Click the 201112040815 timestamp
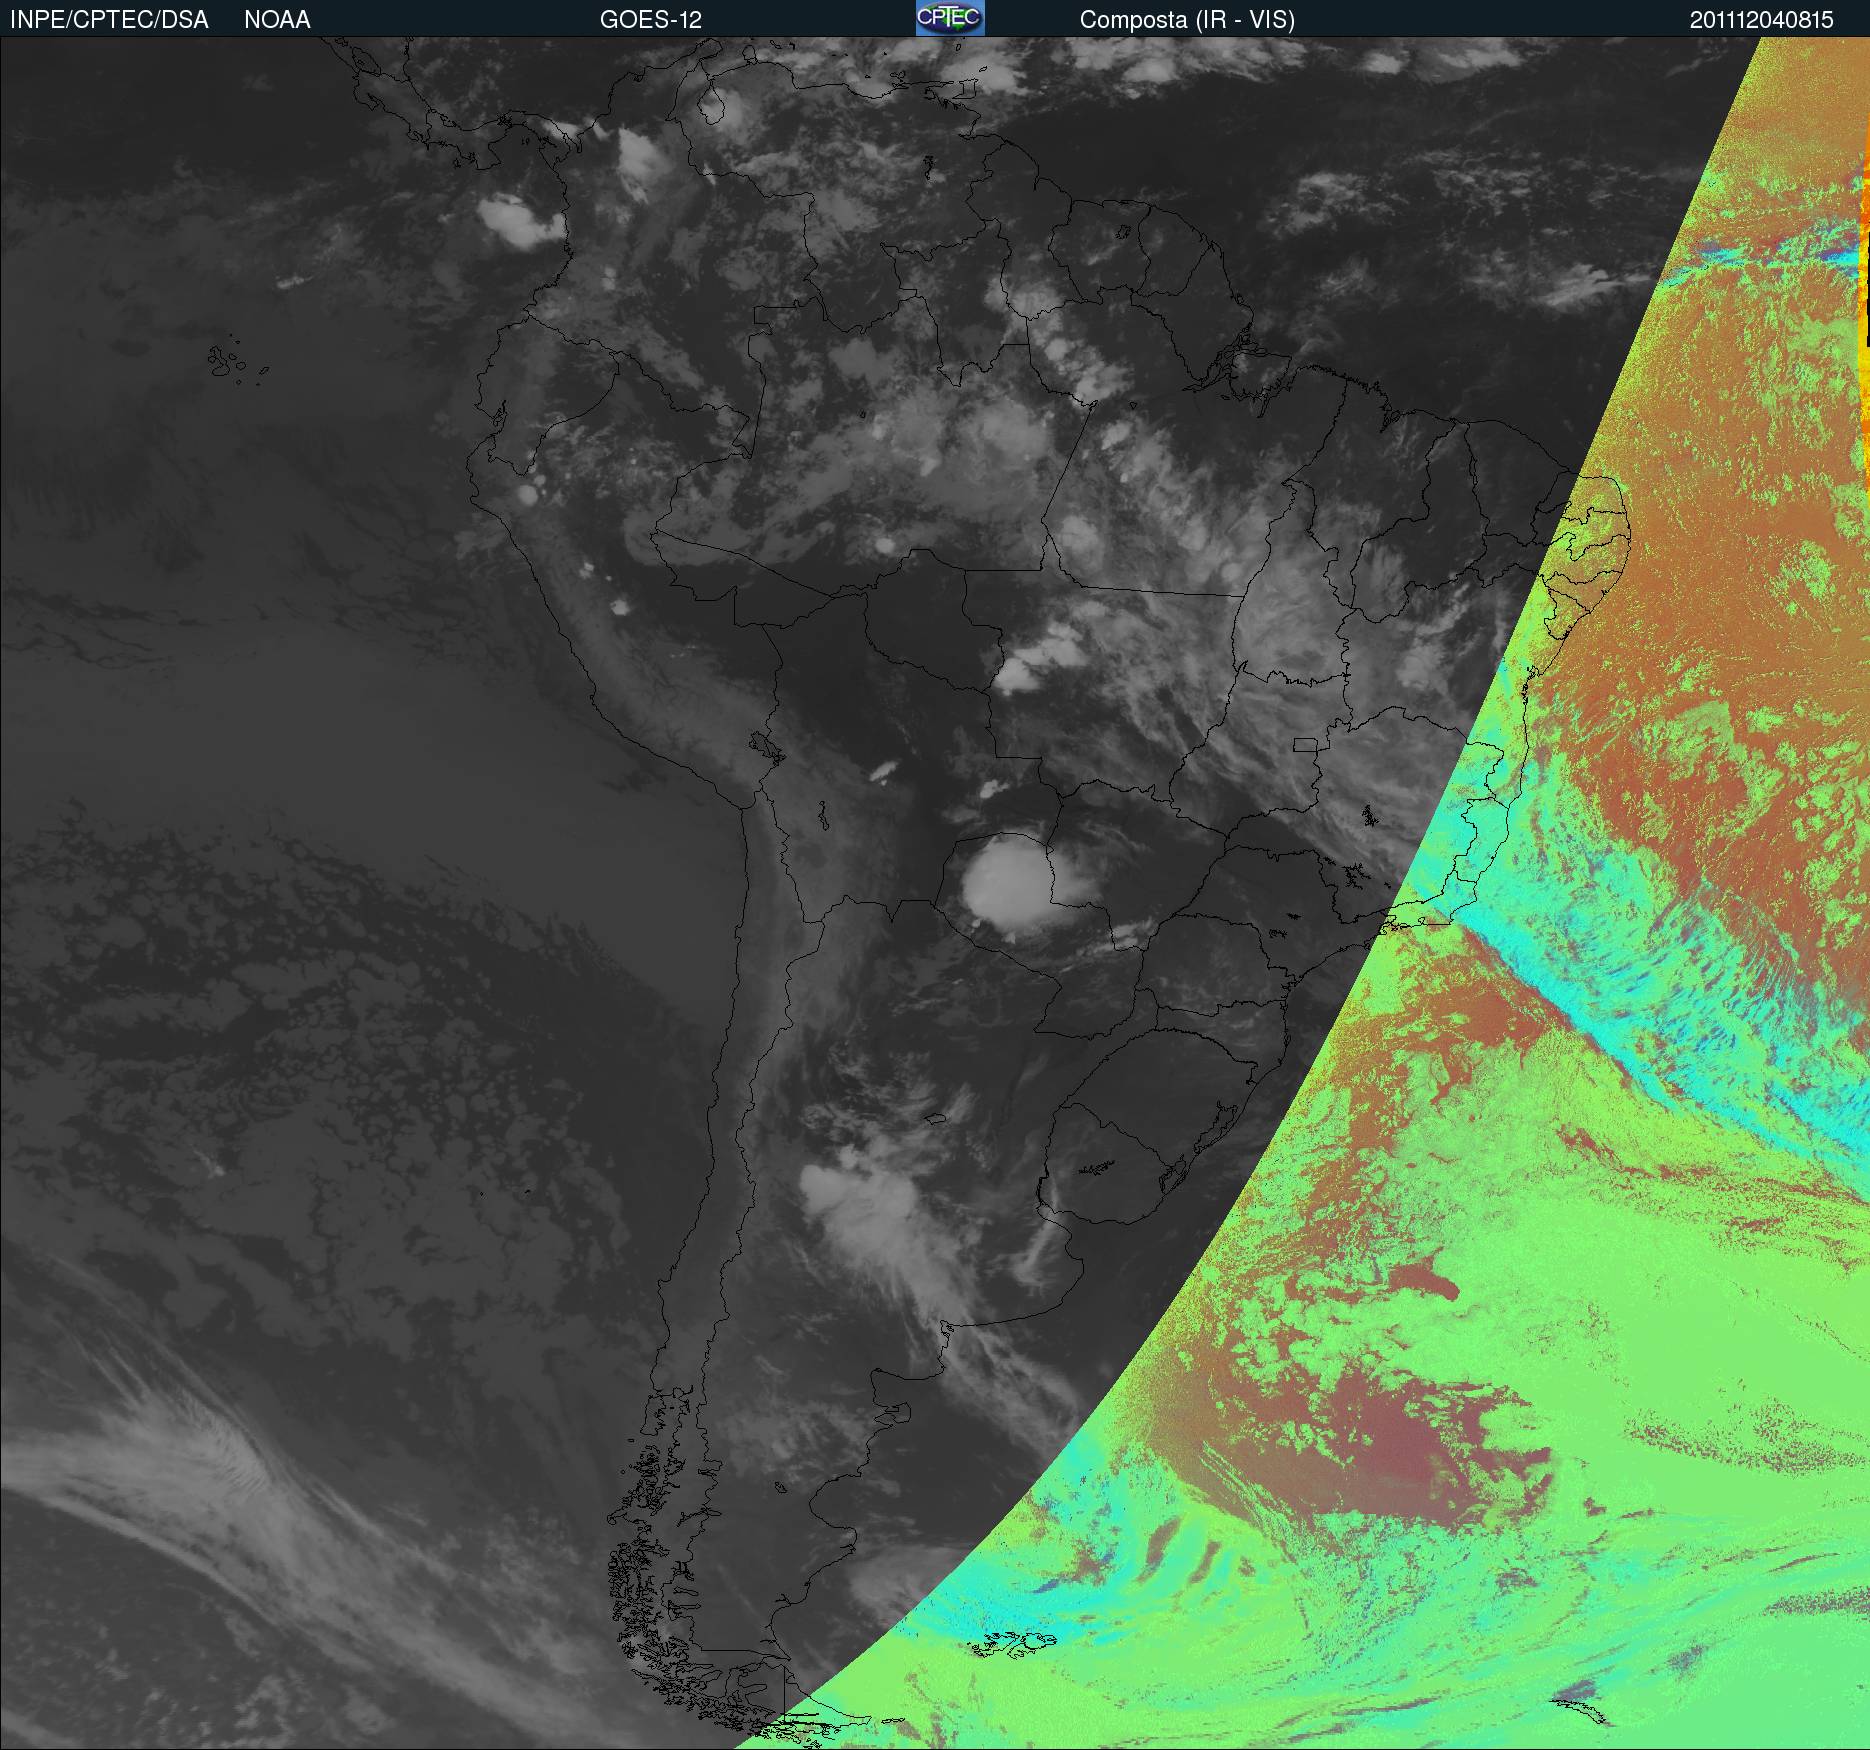This screenshot has width=1870, height=1750. (1762, 20)
